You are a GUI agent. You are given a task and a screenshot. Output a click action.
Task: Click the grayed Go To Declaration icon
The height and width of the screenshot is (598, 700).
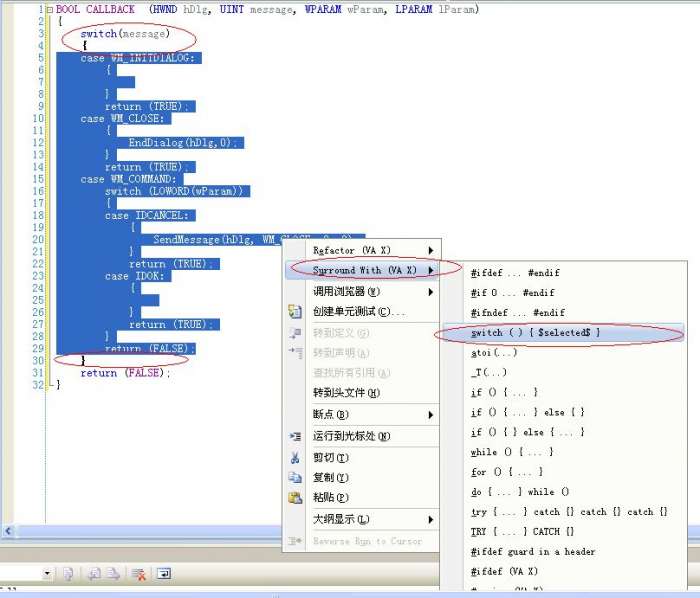295,353
